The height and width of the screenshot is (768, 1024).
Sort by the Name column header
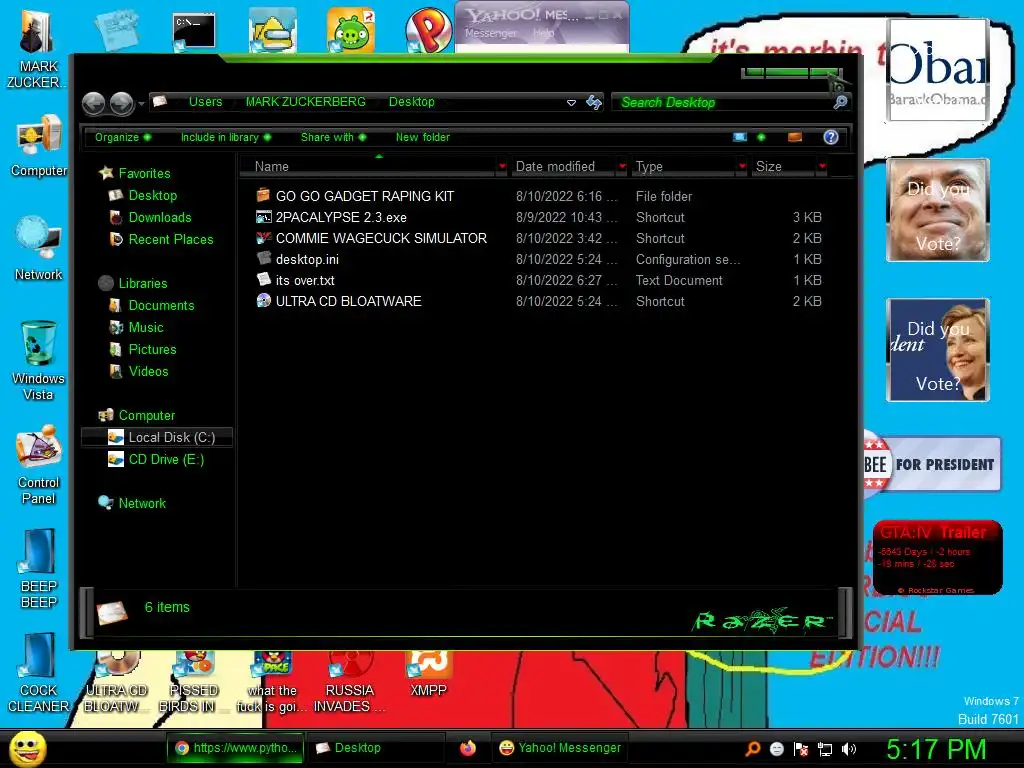point(368,167)
